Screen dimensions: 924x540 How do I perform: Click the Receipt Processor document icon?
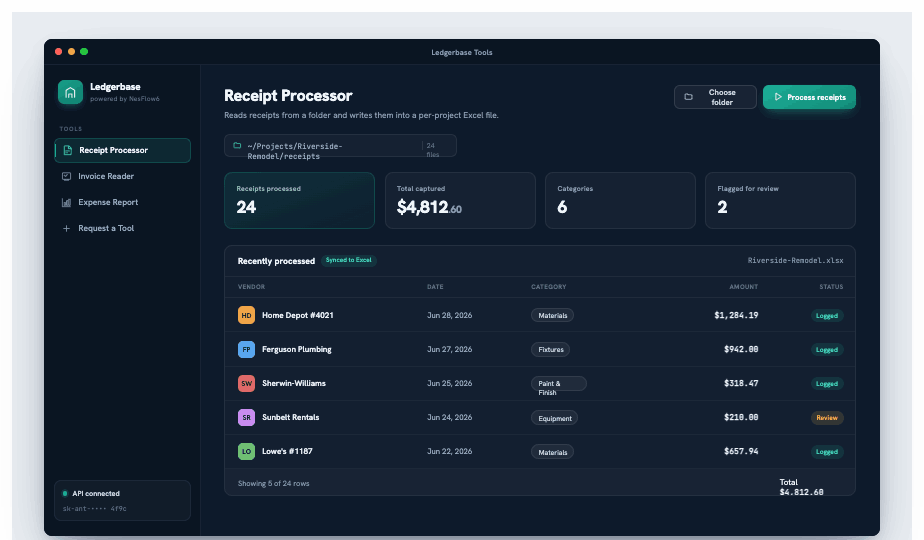pyautogui.click(x=68, y=150)
